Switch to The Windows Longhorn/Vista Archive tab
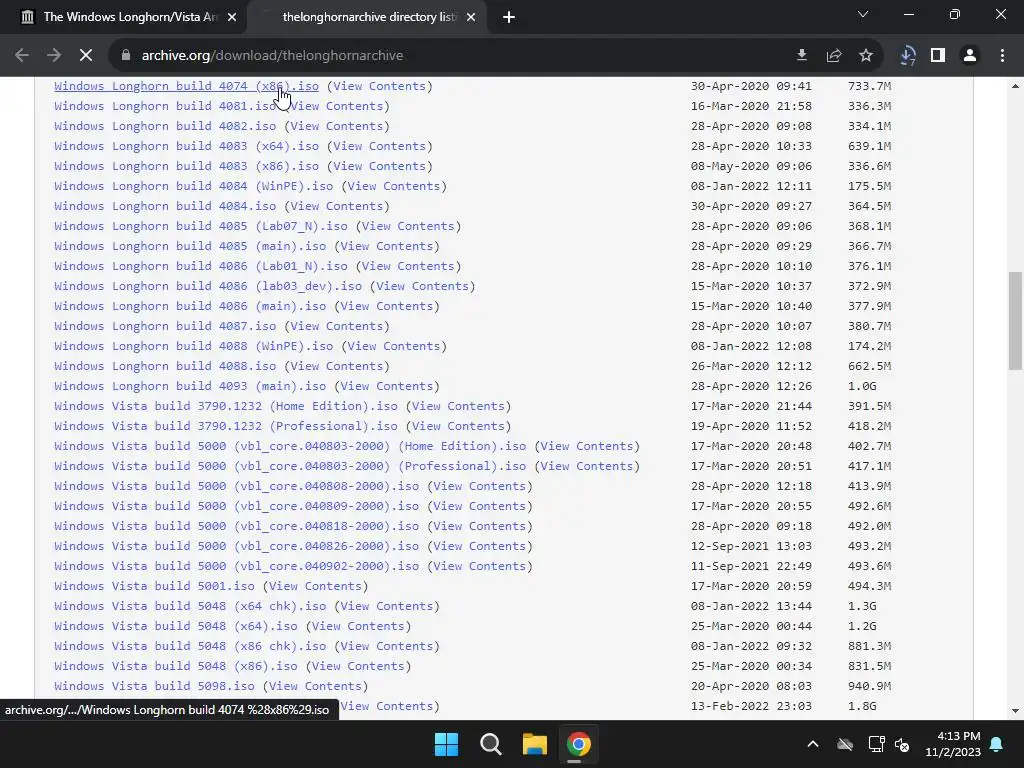Image resolution: width=1024 pixels, height=768 pixels. click(x=123, y=18)
